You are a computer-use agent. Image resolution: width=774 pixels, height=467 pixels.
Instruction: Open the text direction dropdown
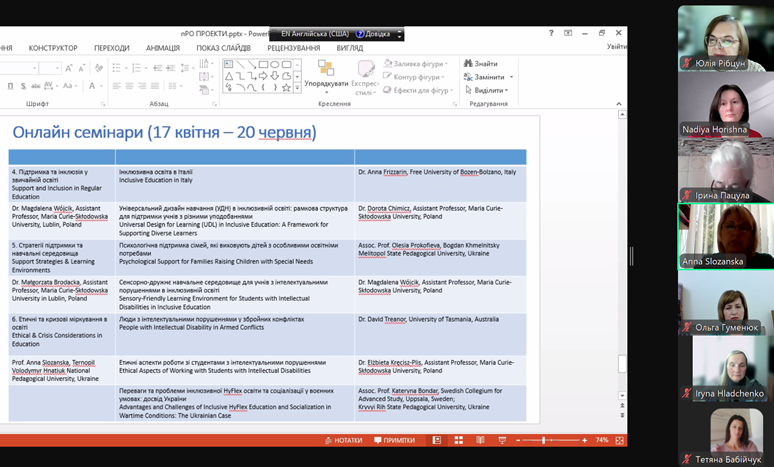205,63
